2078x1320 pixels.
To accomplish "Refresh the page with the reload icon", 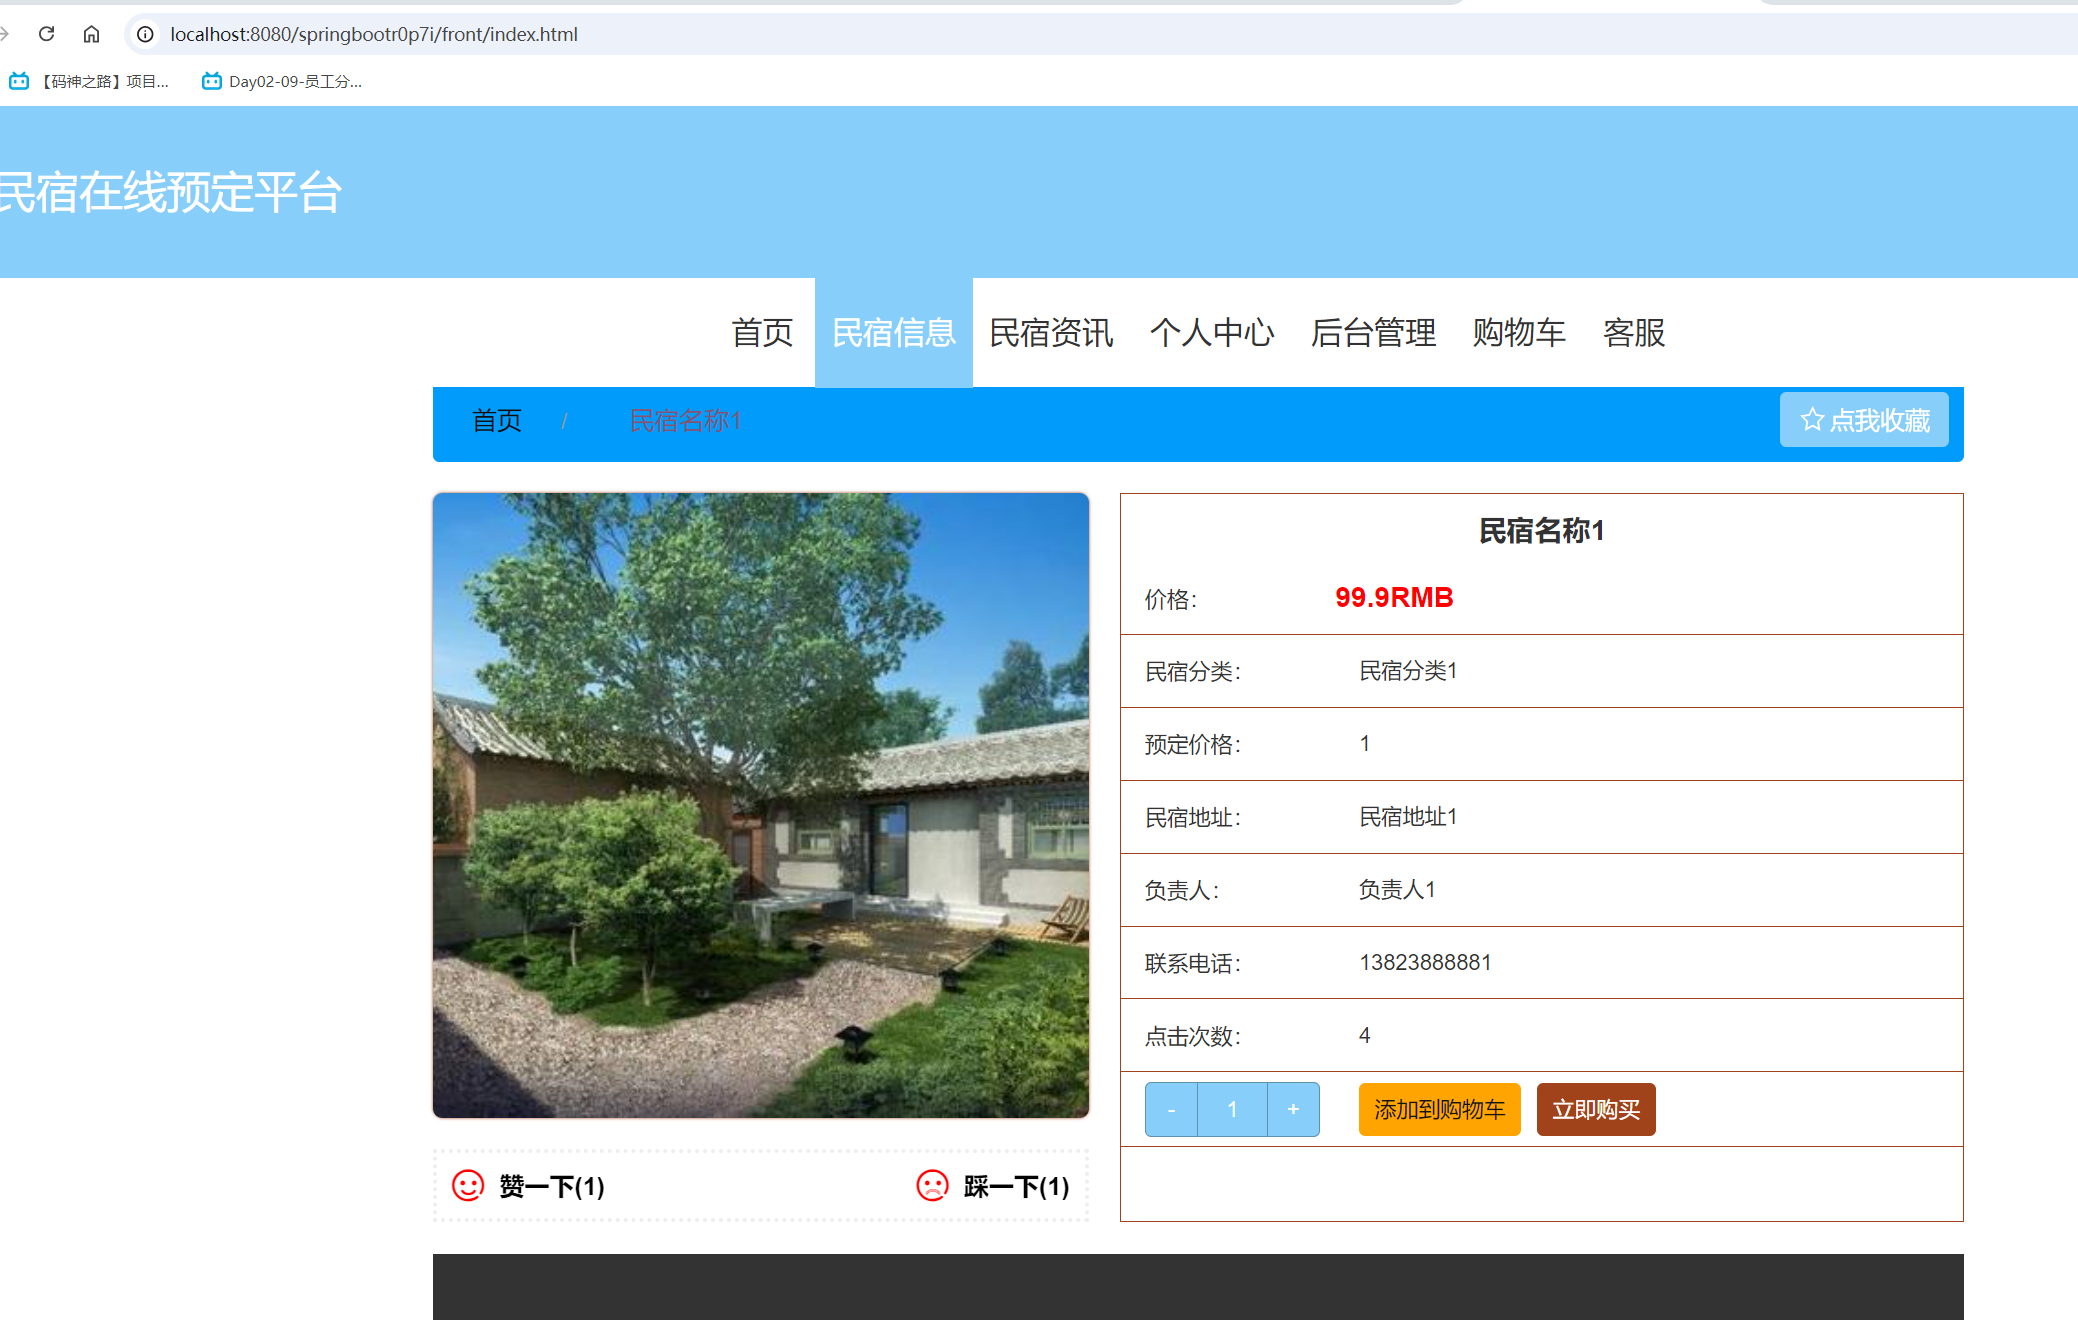I will pyautogui.click(x=46, y=33).
